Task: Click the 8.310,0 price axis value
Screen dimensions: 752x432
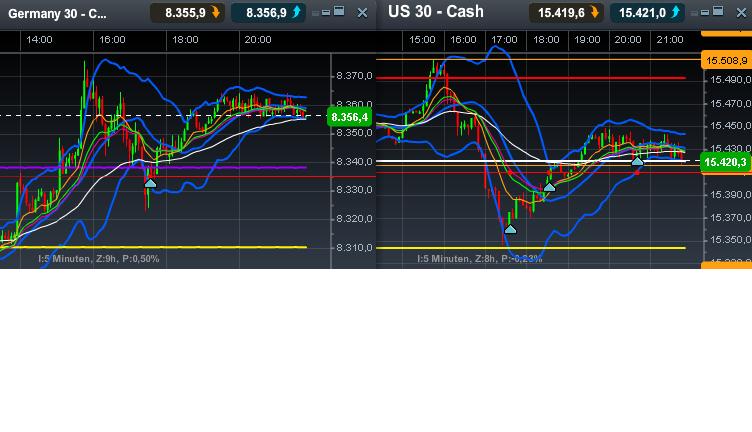Action: pos(354,247)
